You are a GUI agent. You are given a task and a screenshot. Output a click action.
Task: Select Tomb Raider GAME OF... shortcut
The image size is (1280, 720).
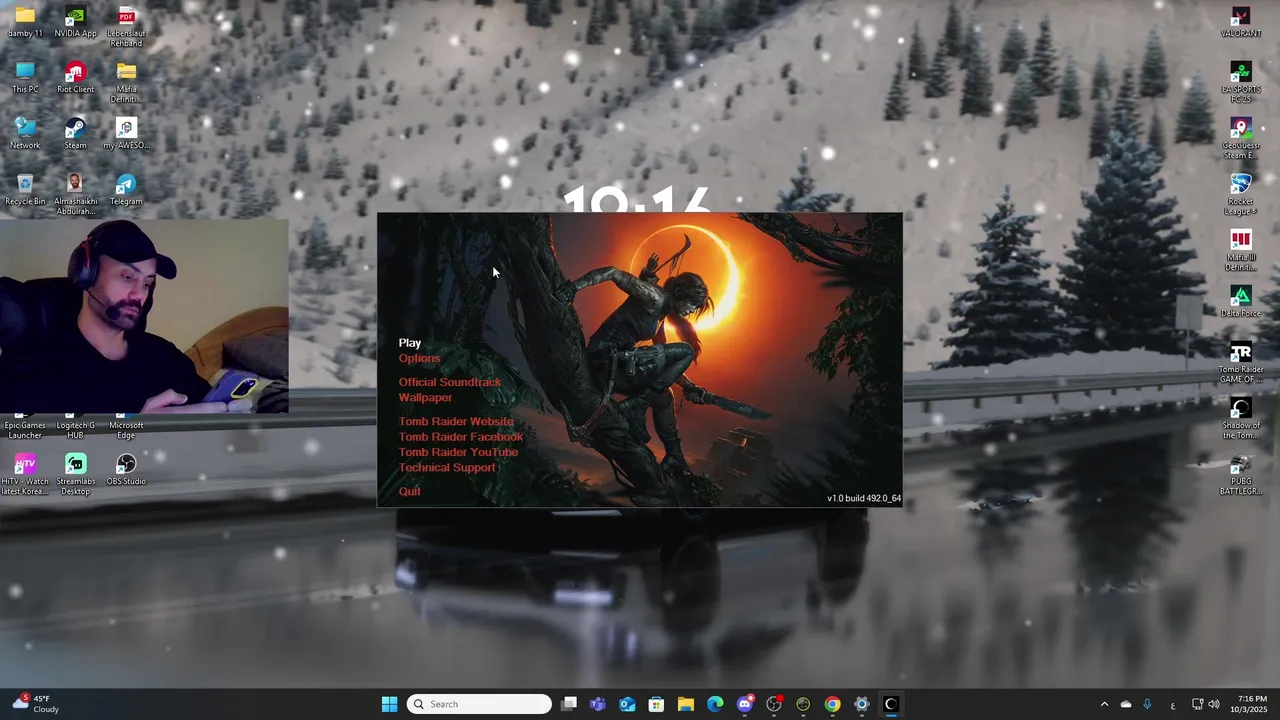tap(1241, 363)
